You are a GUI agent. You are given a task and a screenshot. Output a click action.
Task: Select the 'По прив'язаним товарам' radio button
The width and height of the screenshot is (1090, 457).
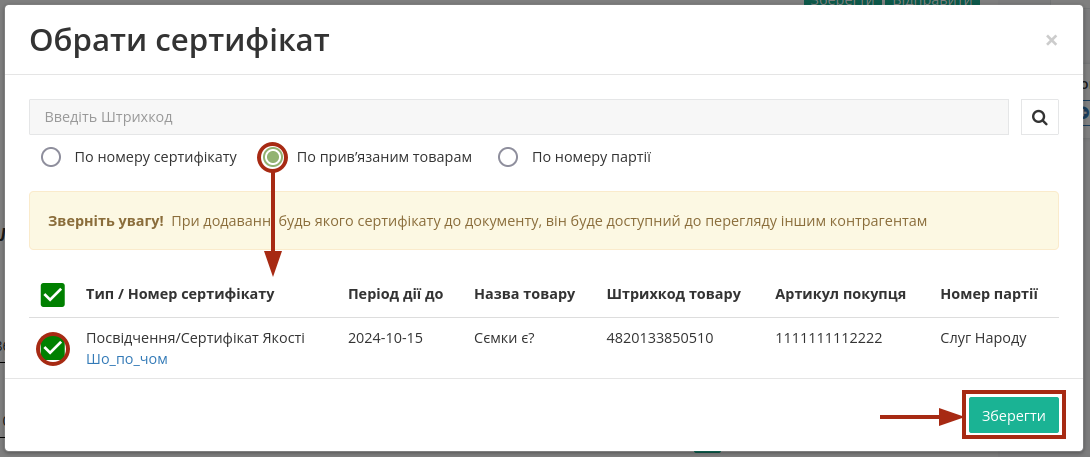(x=273, y=157)
